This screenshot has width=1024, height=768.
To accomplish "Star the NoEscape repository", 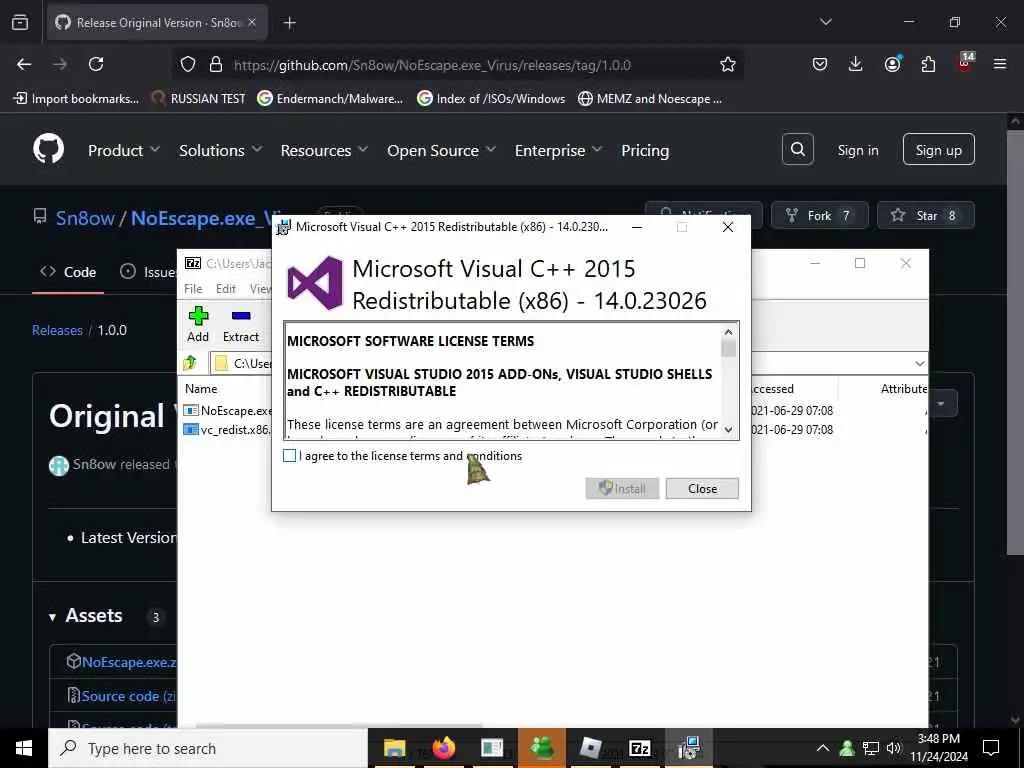I will click(x=925, y=216).
